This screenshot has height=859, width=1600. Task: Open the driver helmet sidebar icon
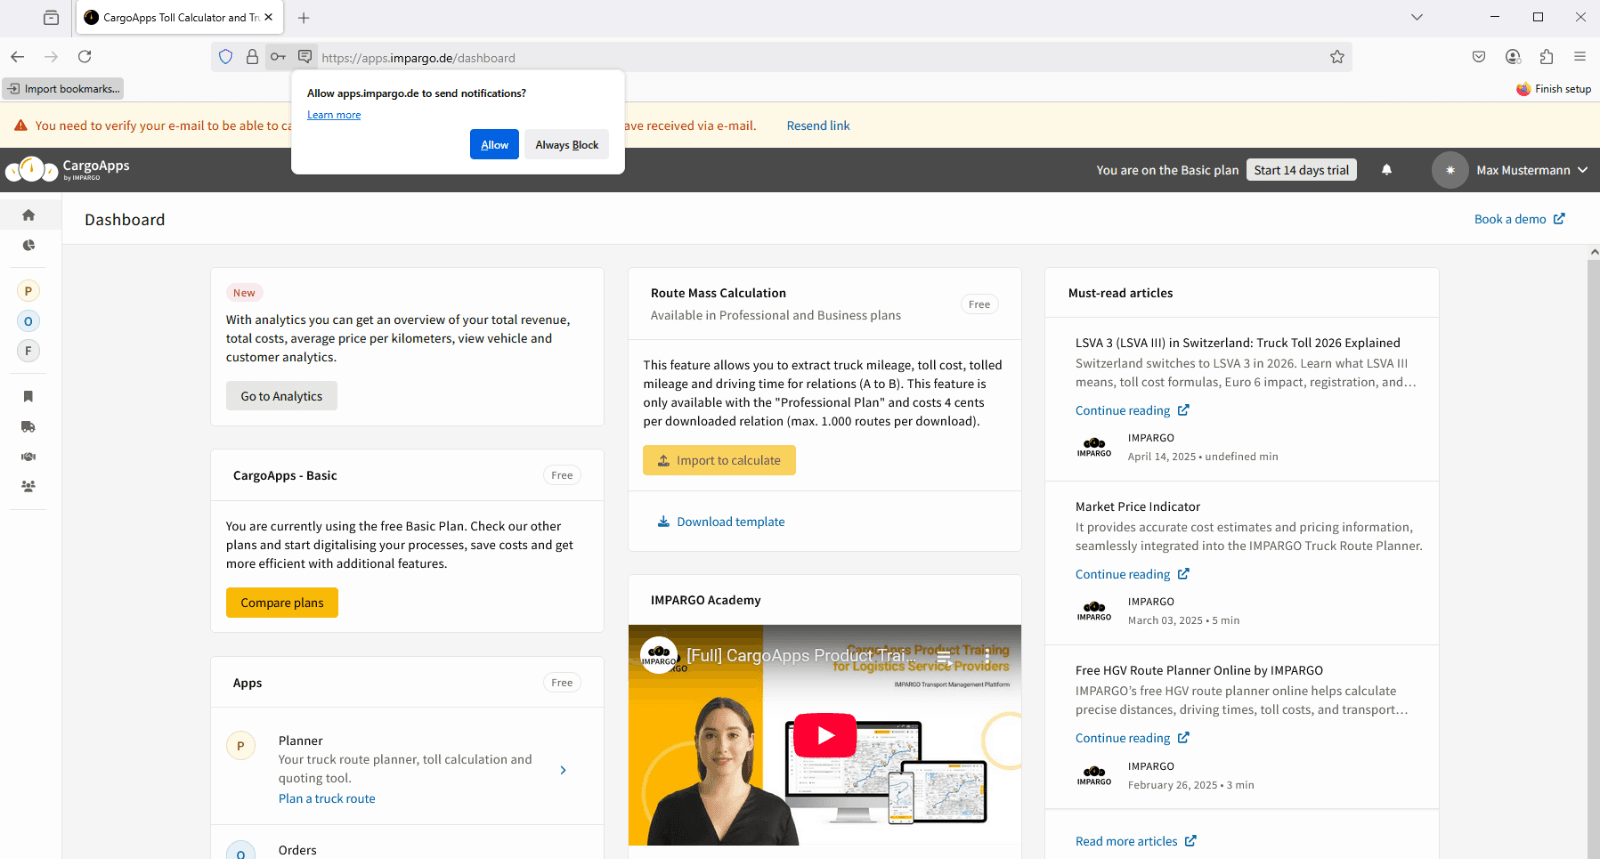tap(28, 457)
